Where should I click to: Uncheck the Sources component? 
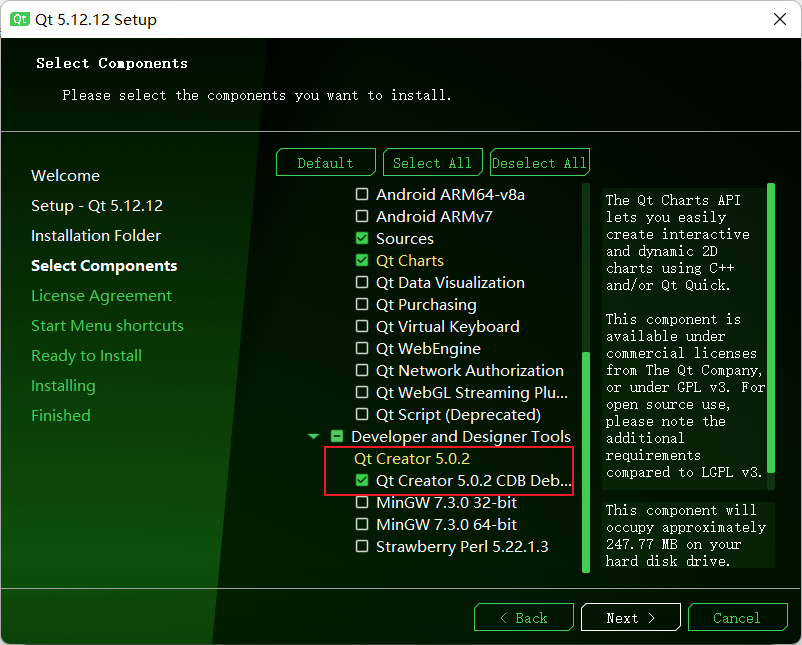pos(362,238)
